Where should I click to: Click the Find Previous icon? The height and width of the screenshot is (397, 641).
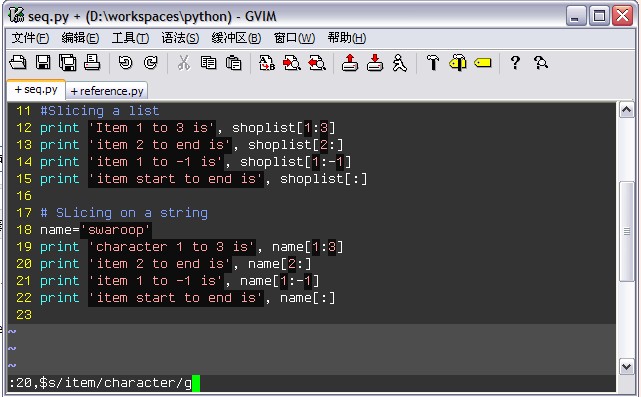[x=317, y=63]
